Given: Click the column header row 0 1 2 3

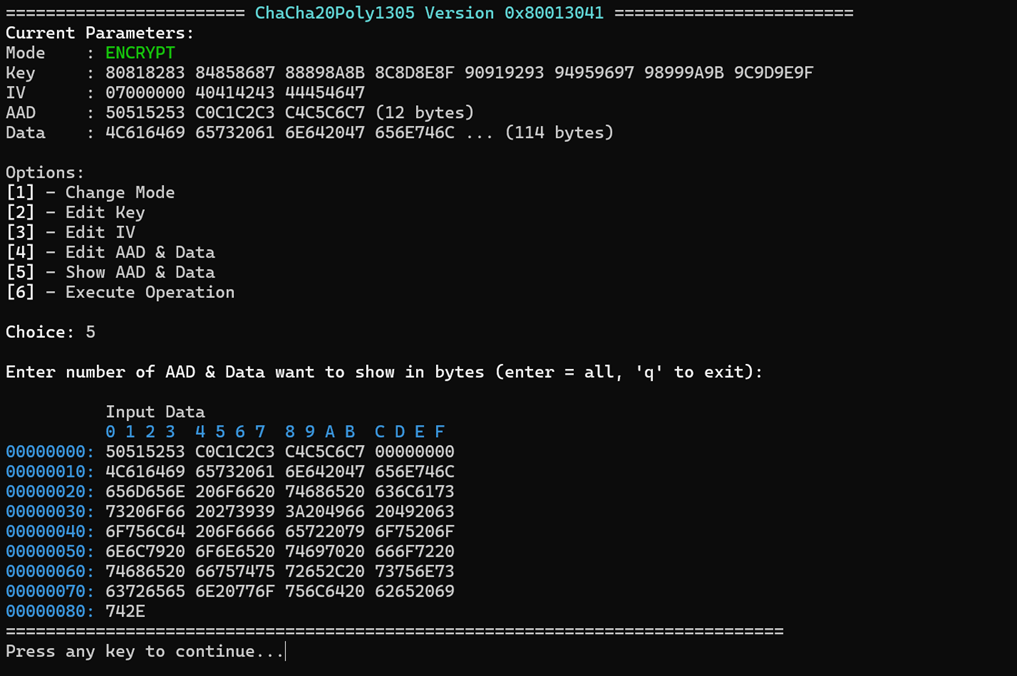Looking at the screenshot, I should click(x=140, y=431).
